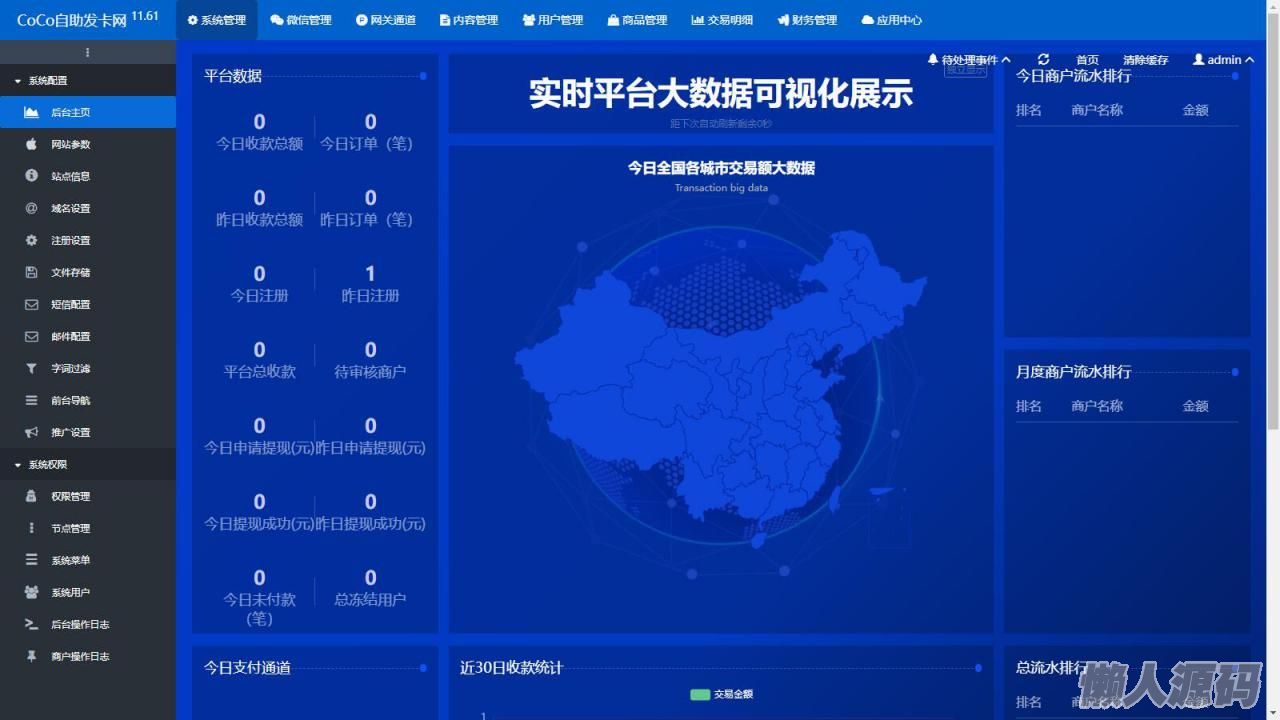Collapse the sidebar with the three-dot handle
Screen dimensions: 1280x720
point(87,52)
